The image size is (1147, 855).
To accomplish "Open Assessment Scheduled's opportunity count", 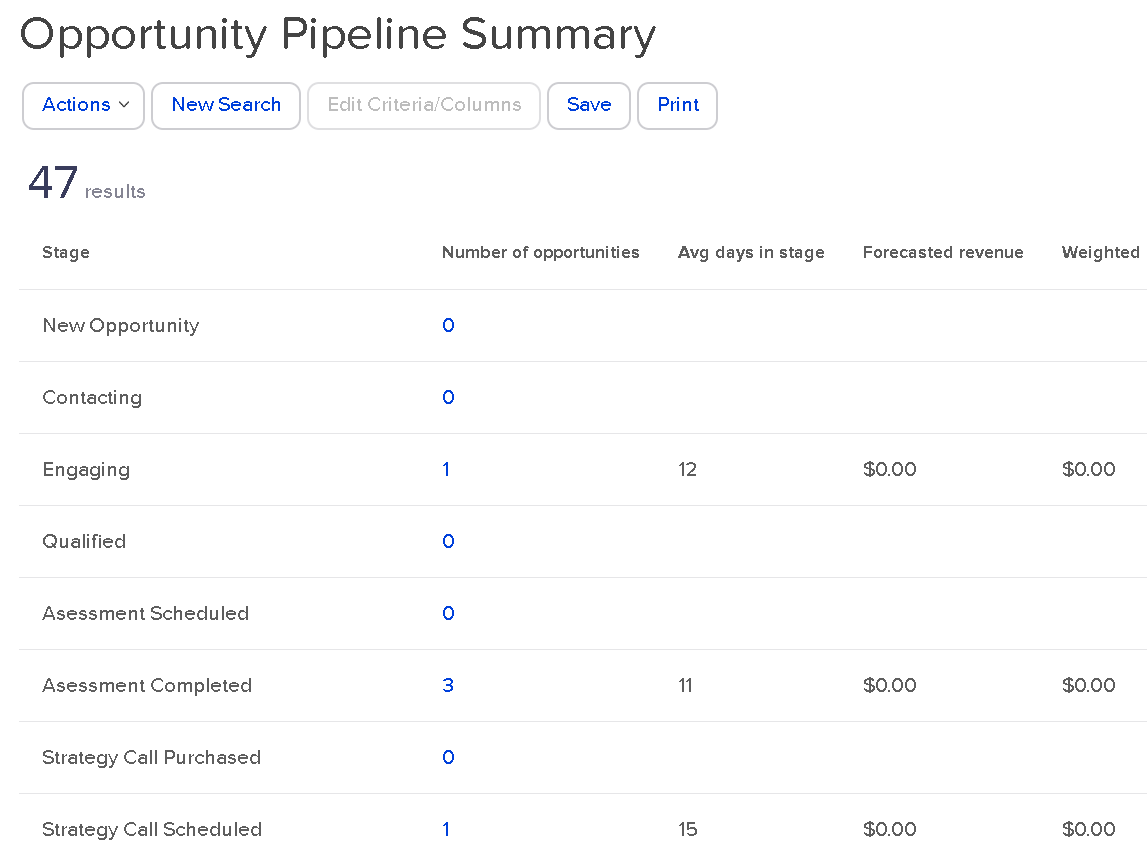I will pyautogui.click(x=447, y=613).
